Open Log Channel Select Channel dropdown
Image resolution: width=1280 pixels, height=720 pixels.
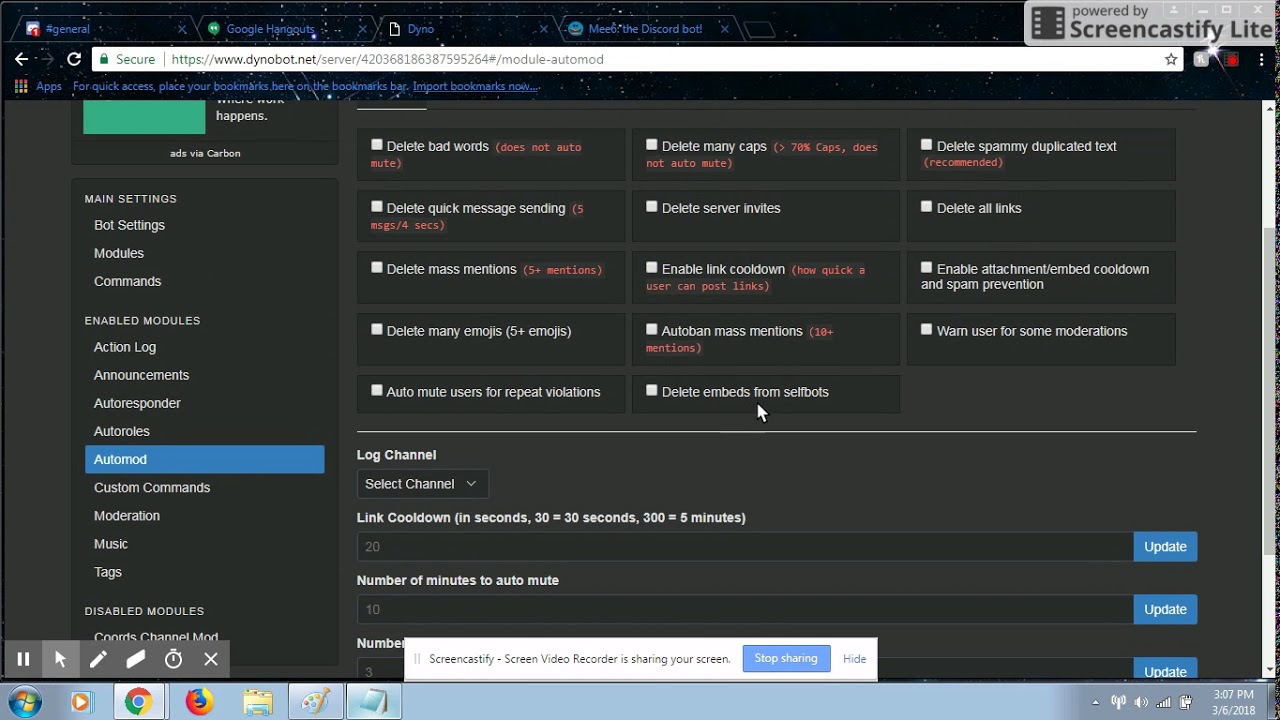click(422, 484)
